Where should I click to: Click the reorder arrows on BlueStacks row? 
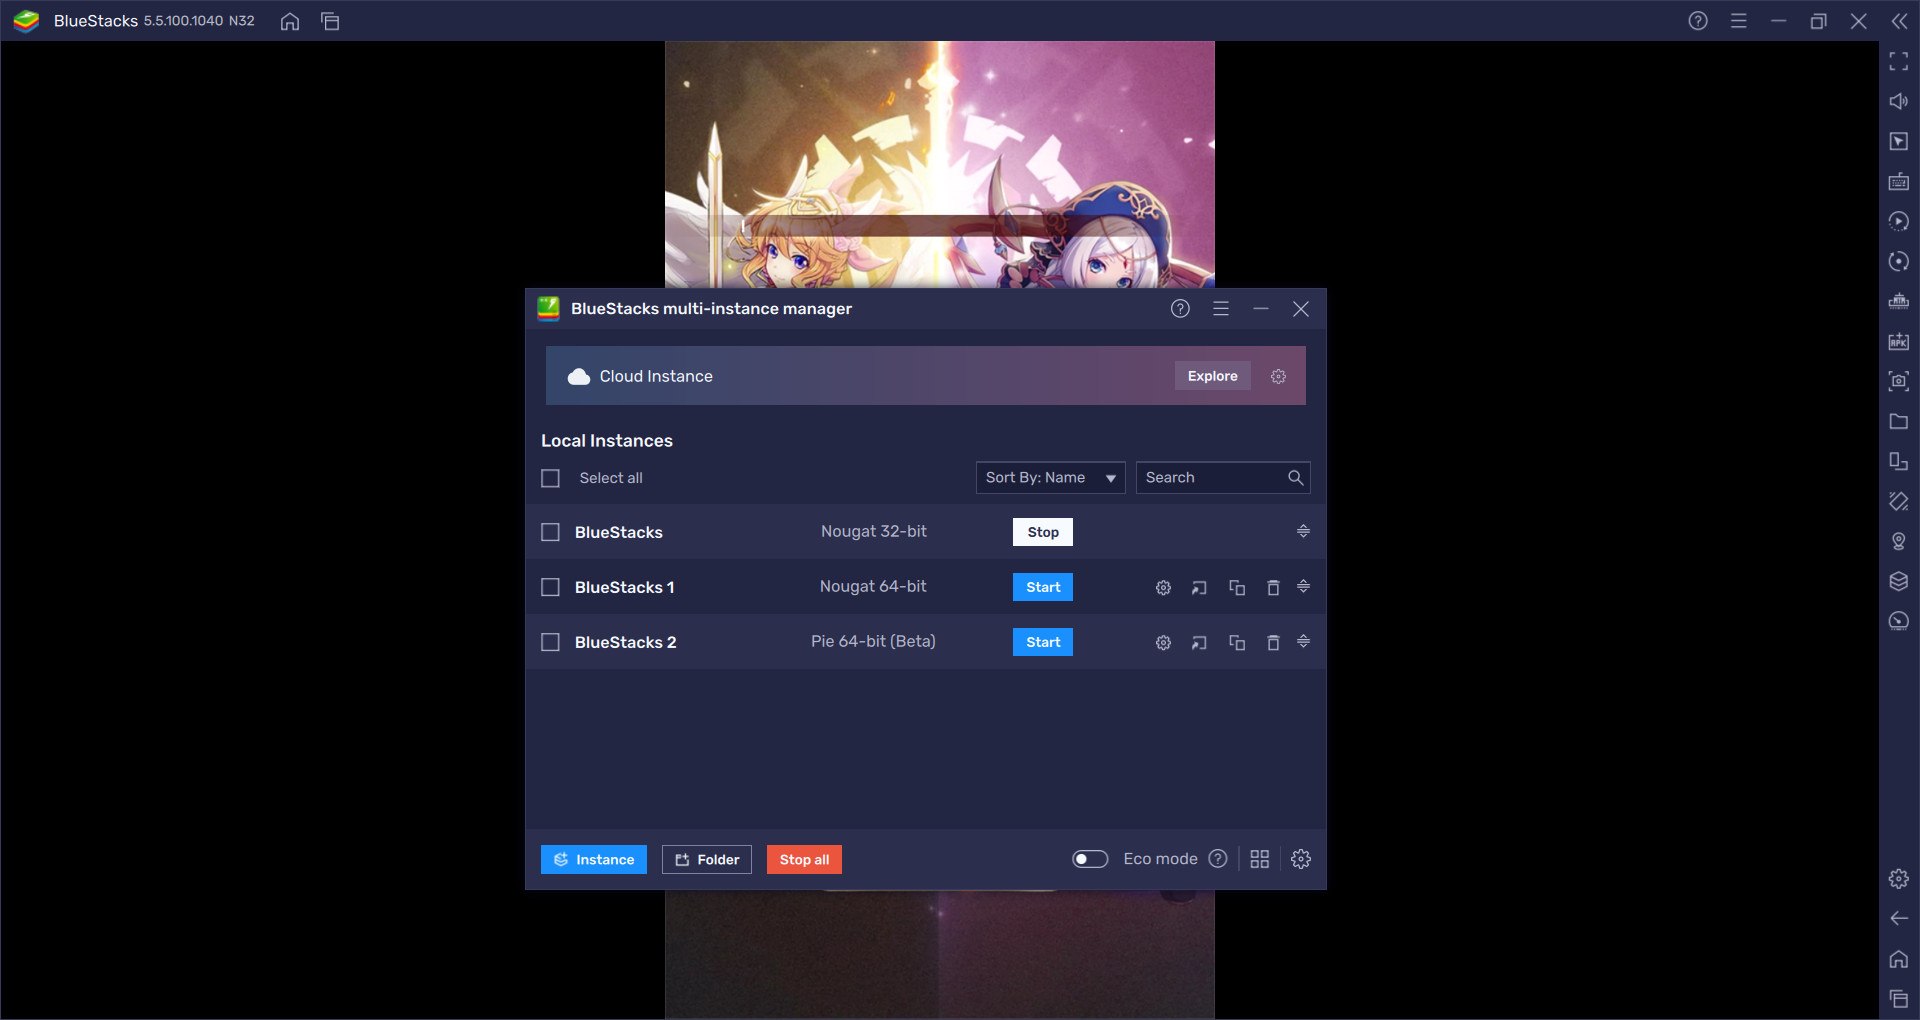pos(1303,532)
